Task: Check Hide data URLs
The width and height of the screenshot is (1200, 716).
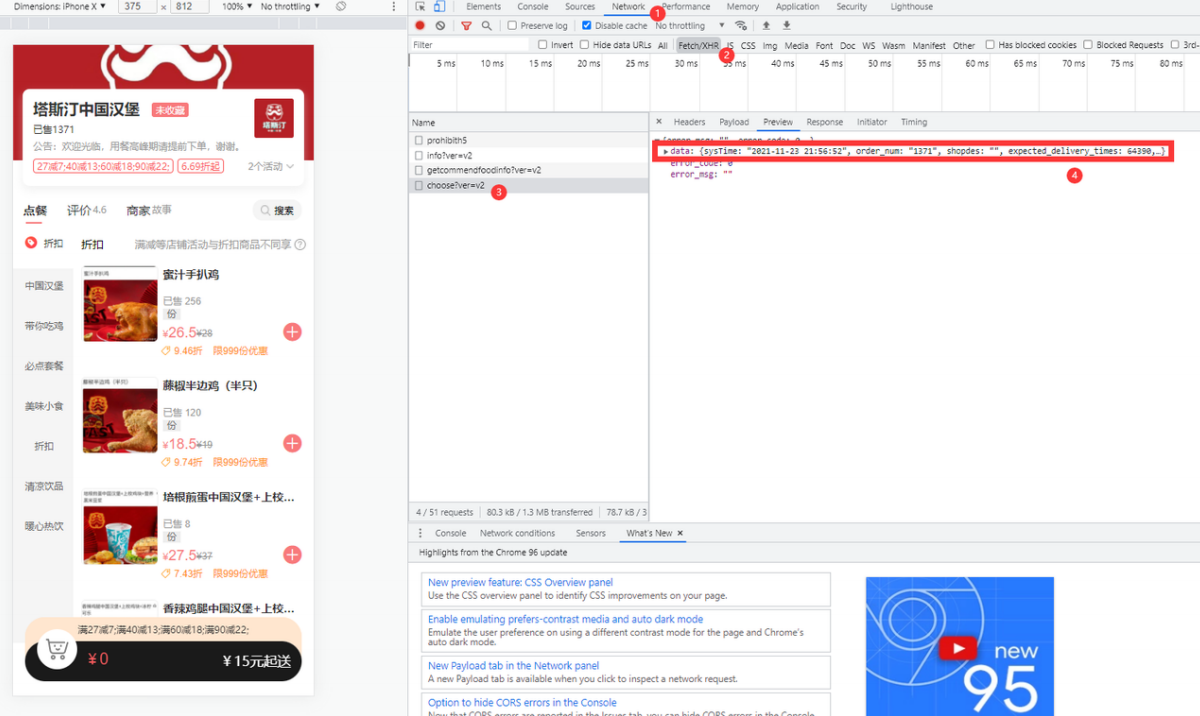Action: pyautogui.click(x=585, y=45)
